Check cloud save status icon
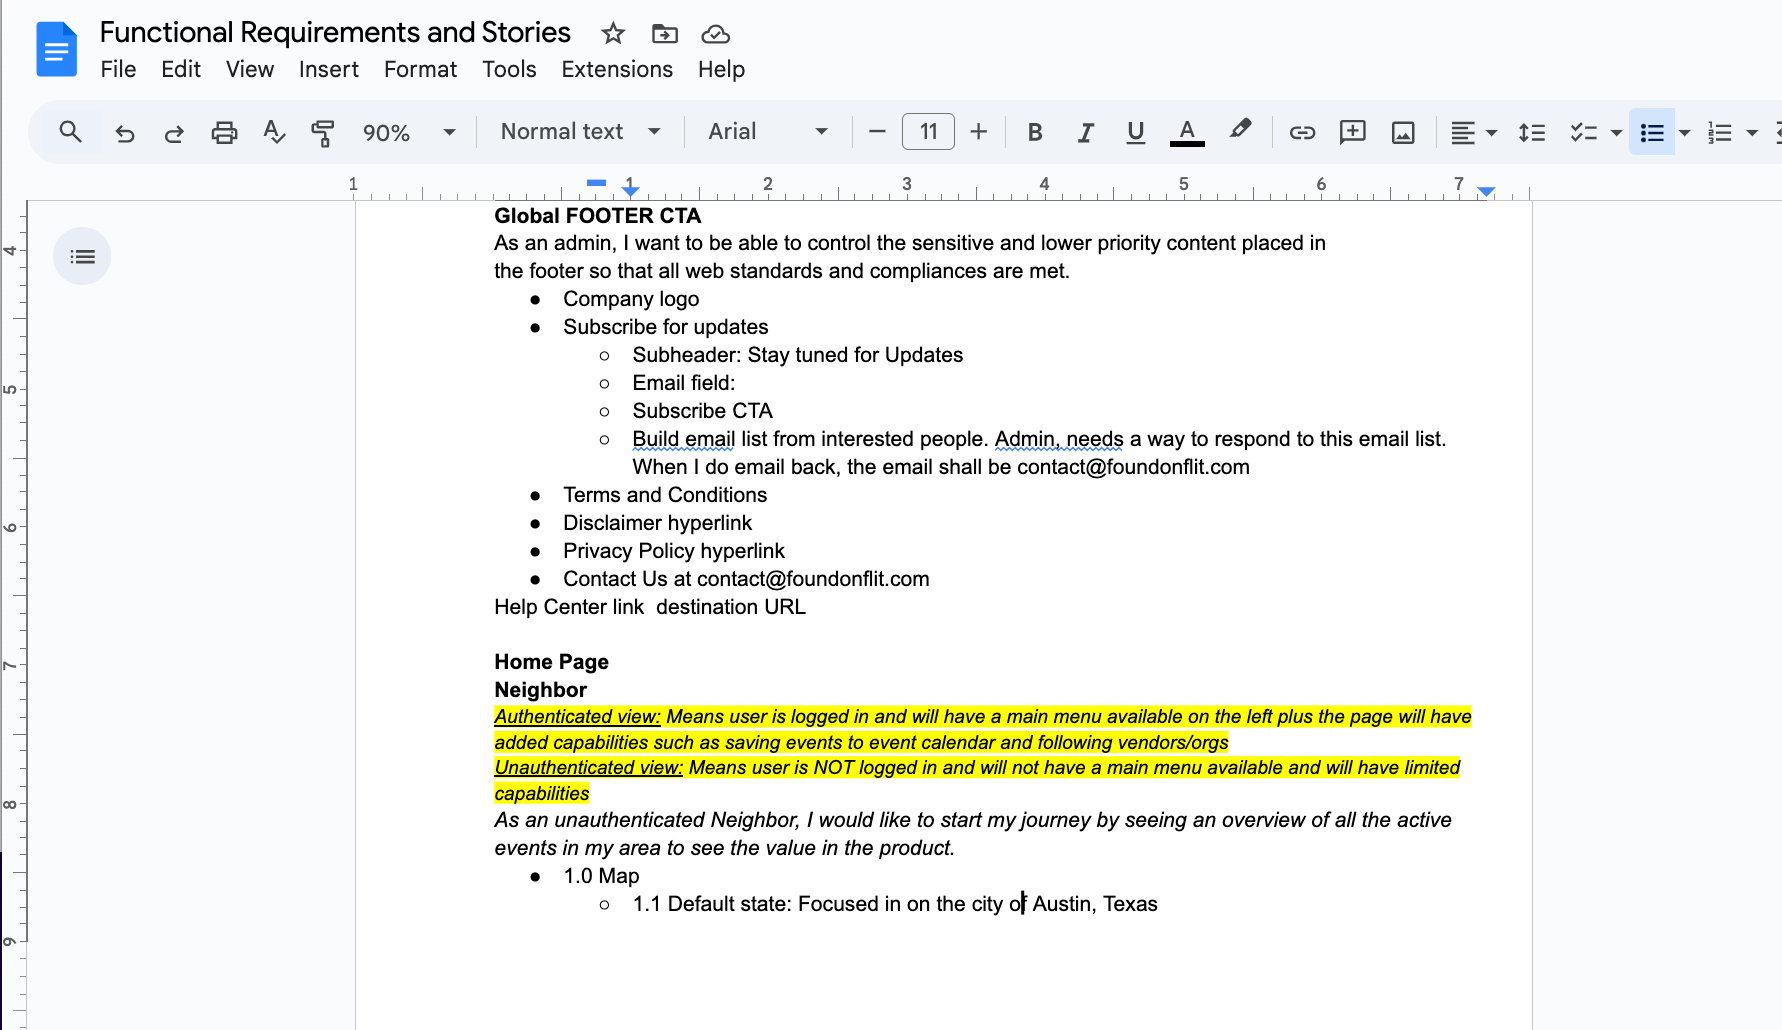The width and height of the screenshot is (1782, 1030). (x=715, y=34)
